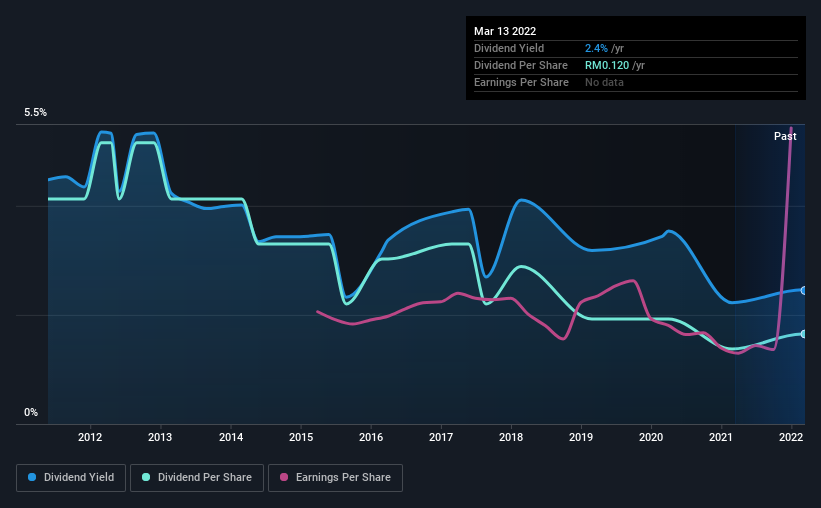Click the blue Dividend Yield legend dot

(32, 477)
